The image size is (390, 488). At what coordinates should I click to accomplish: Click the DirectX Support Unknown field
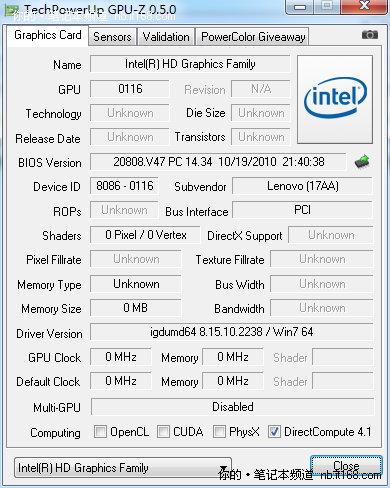click(x=331, y=235)
